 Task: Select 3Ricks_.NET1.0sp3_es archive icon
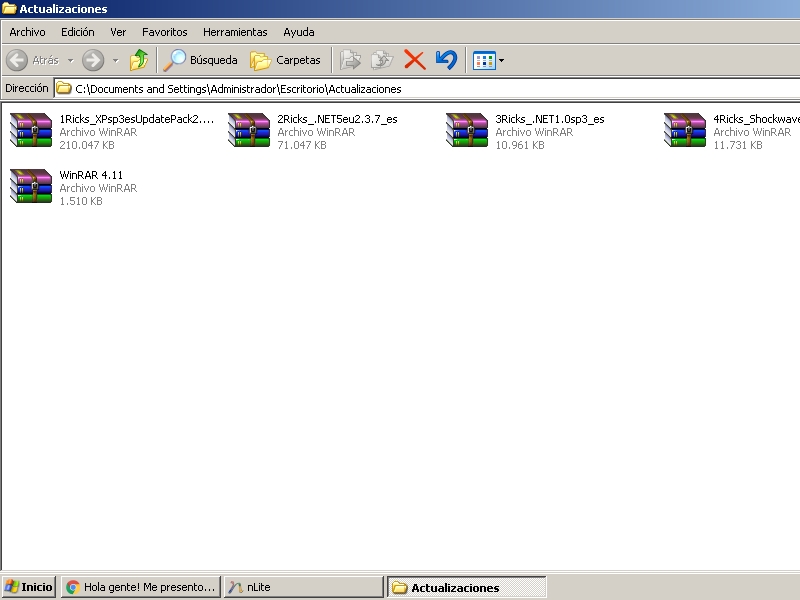click(x=467, y=130)
